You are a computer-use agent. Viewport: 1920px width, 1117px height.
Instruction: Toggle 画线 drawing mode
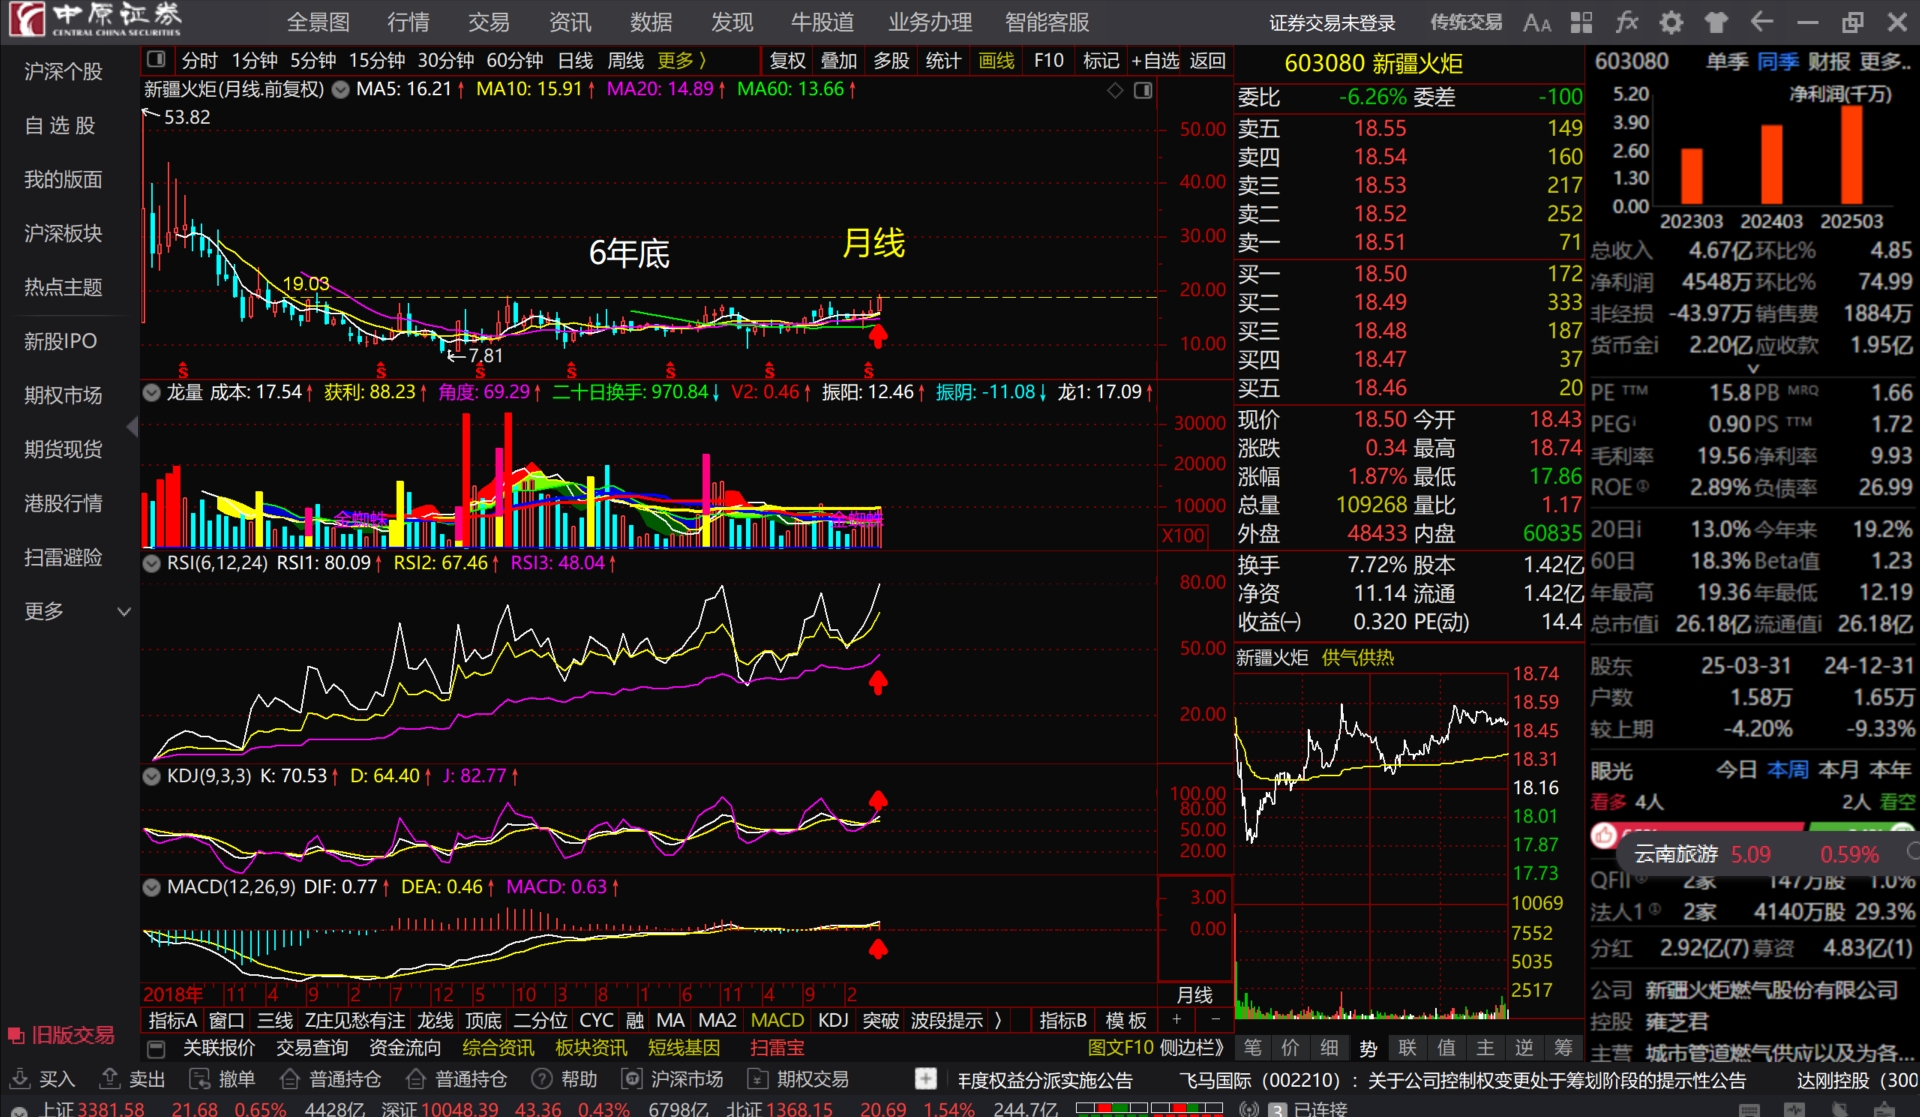[x=996, y=61]
